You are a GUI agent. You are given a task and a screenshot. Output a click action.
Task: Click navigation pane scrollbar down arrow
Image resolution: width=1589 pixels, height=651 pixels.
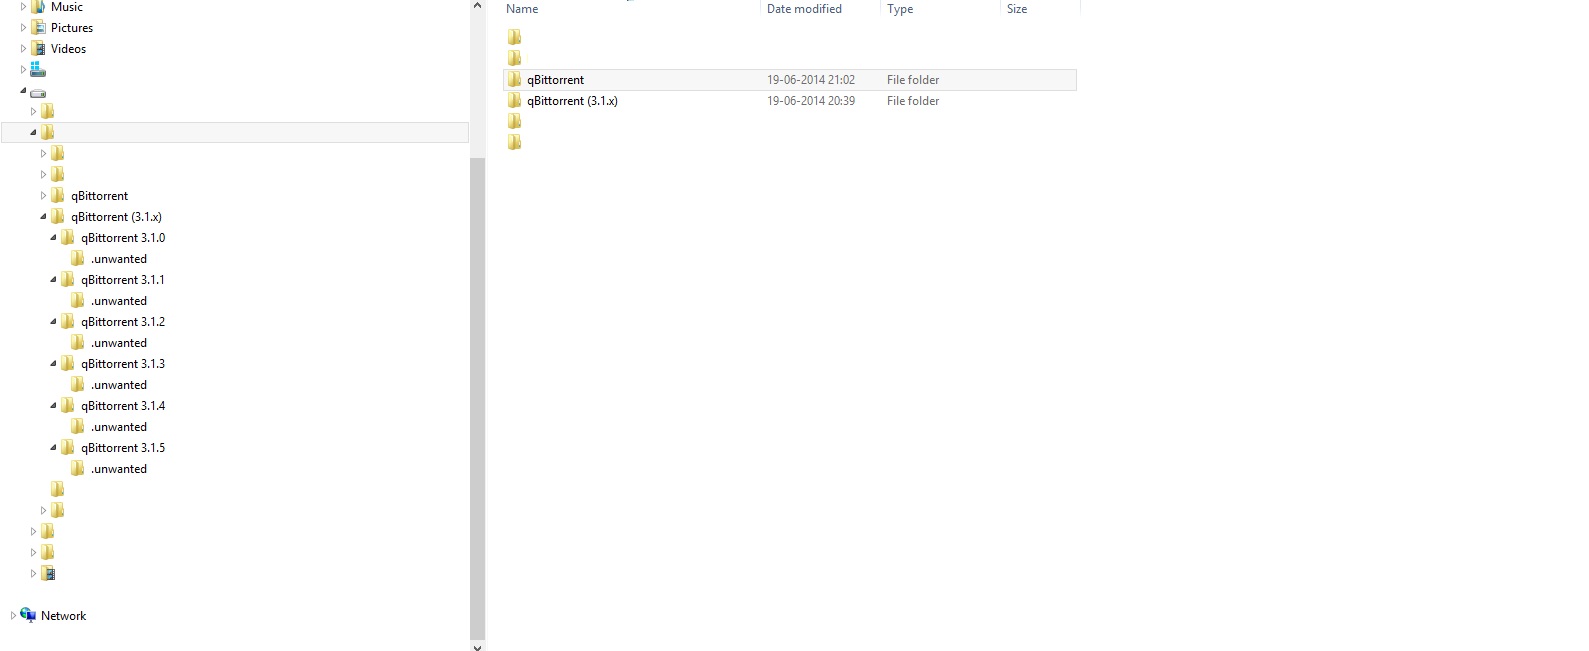tap(477, 646)
